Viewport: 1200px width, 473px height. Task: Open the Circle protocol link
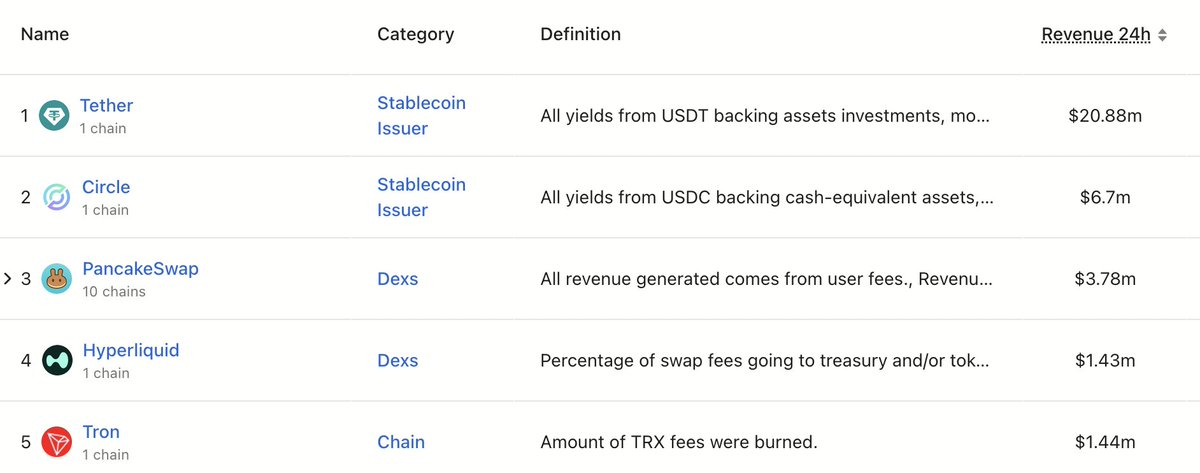(106, 187)
